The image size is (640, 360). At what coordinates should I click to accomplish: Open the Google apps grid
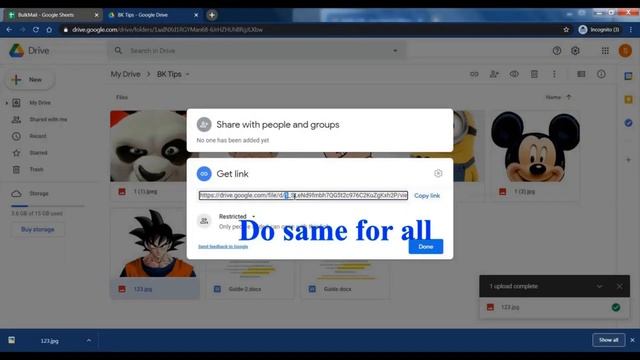(605, 51)
